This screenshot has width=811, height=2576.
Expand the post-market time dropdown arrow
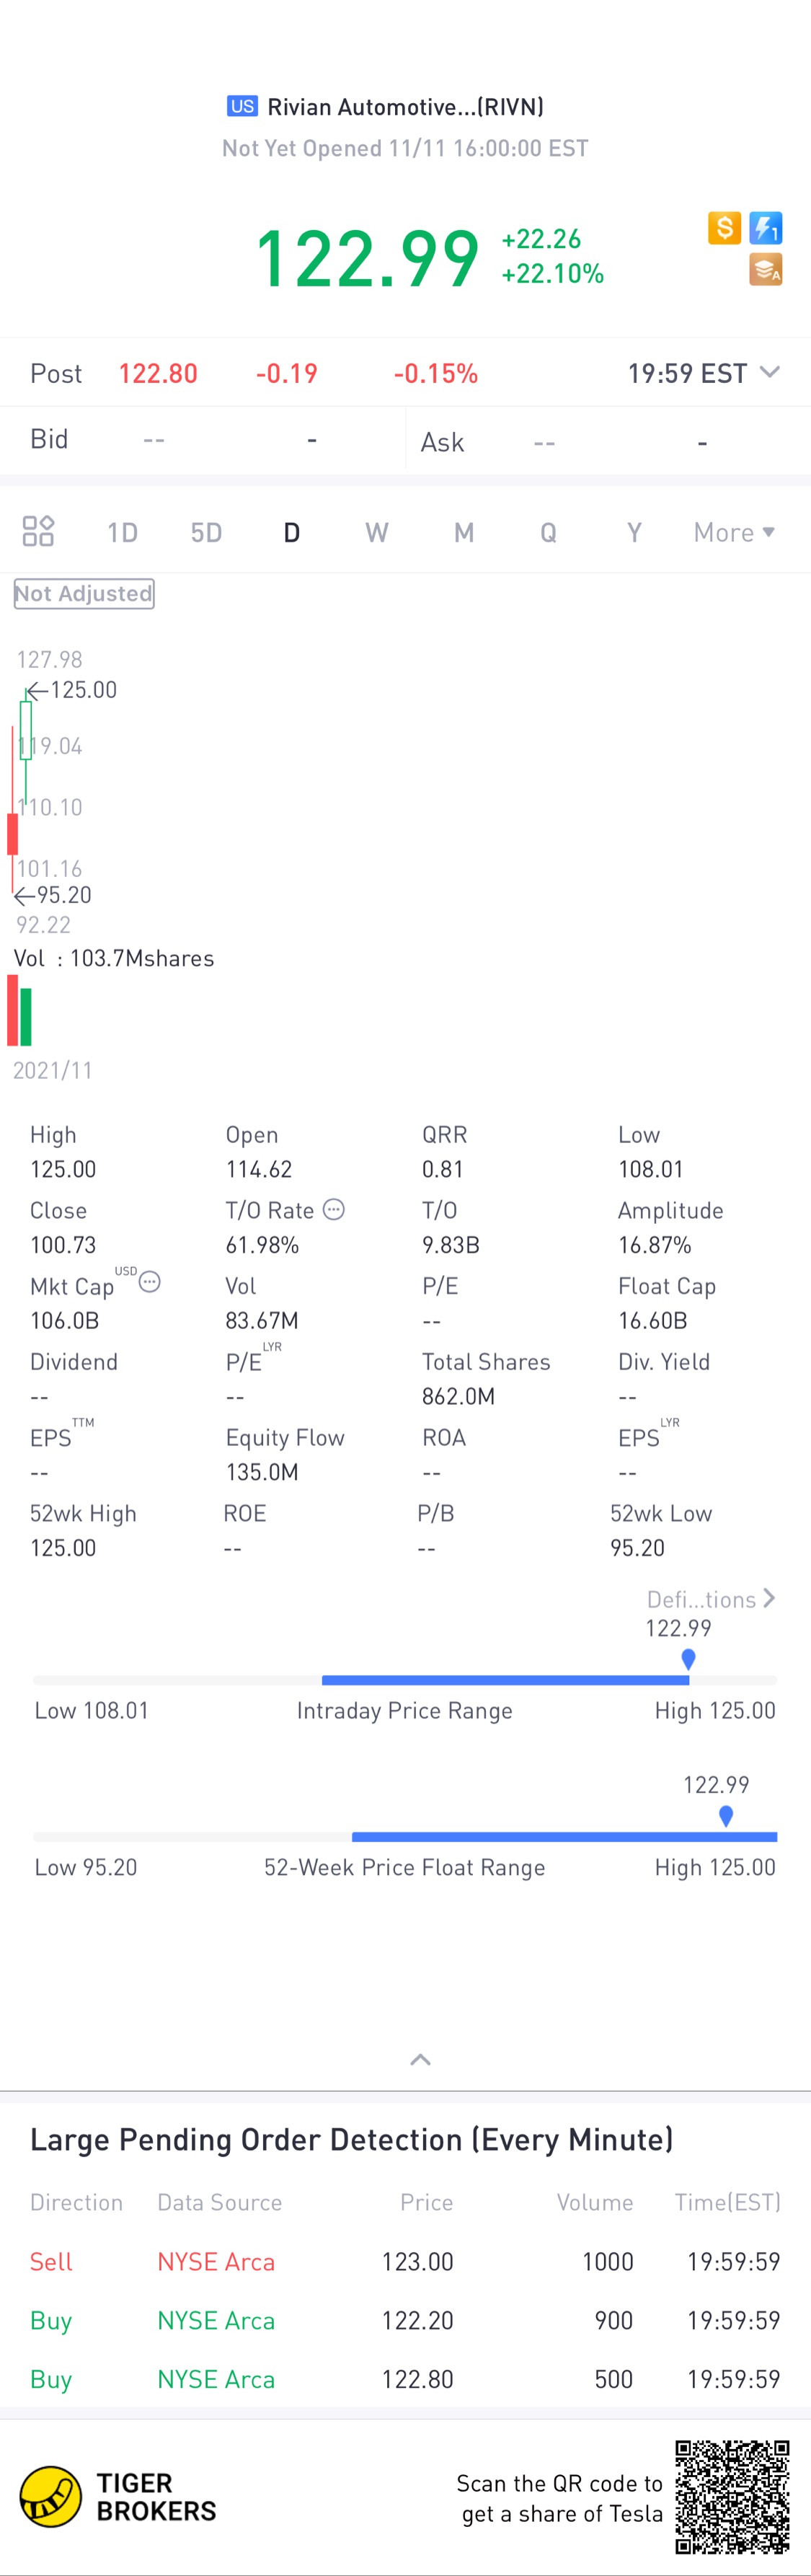click(x=769, y=372)
